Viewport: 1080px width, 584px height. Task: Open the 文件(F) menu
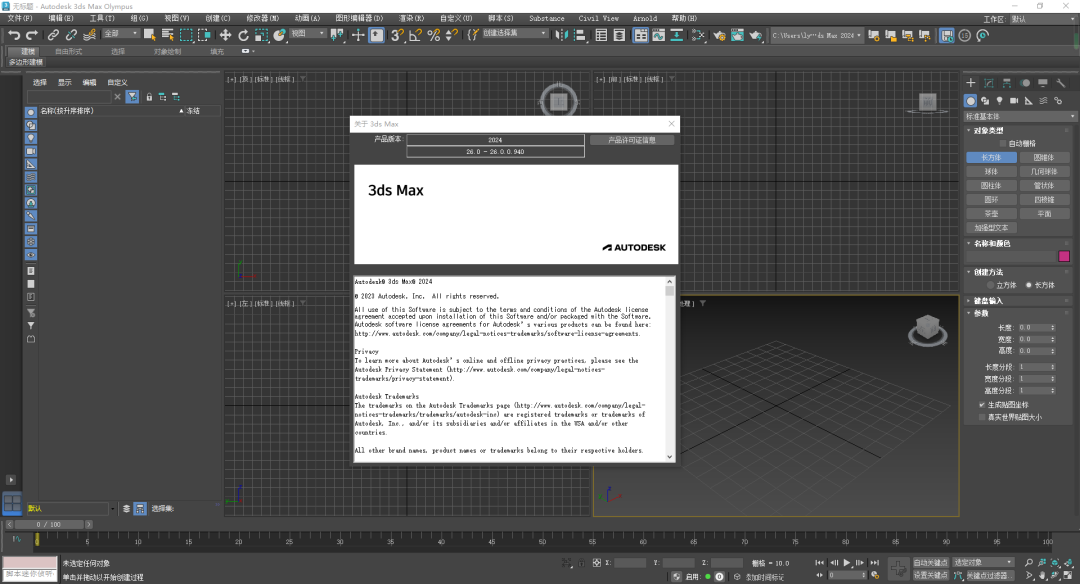tap(19, 19)
